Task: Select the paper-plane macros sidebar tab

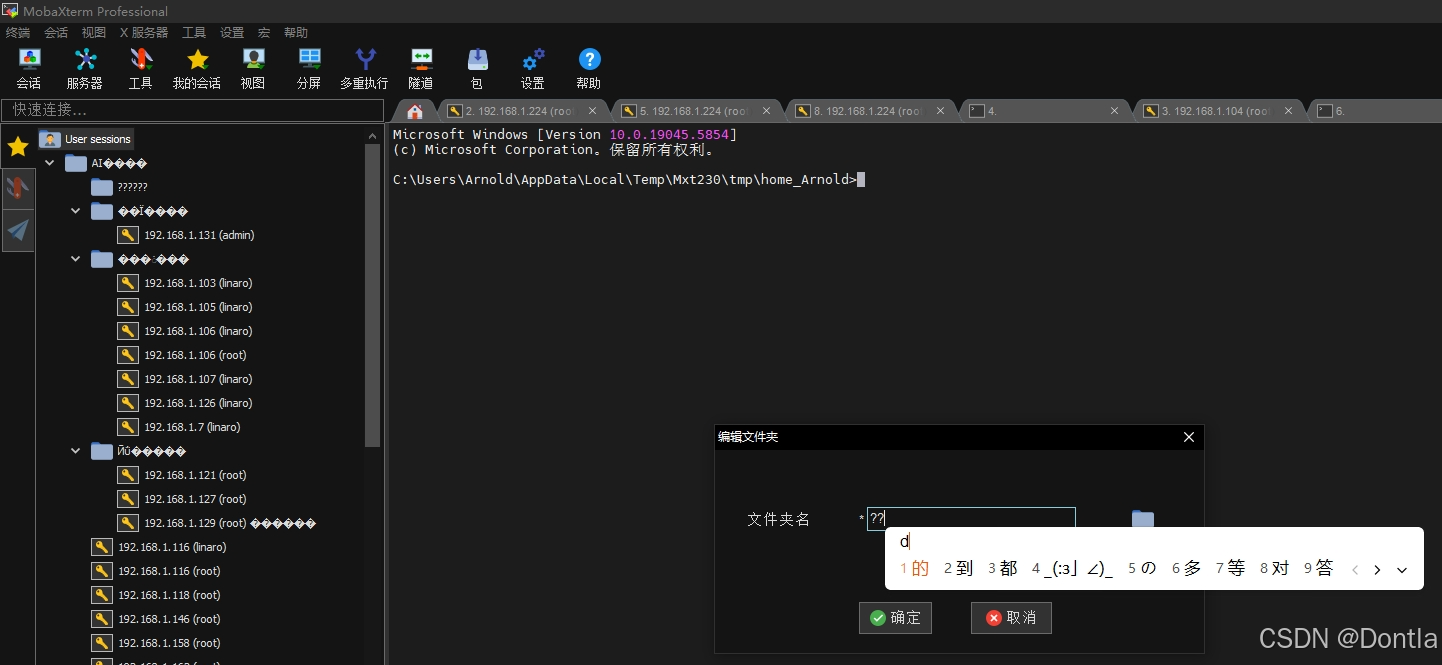Action: [x=18, y=230]
